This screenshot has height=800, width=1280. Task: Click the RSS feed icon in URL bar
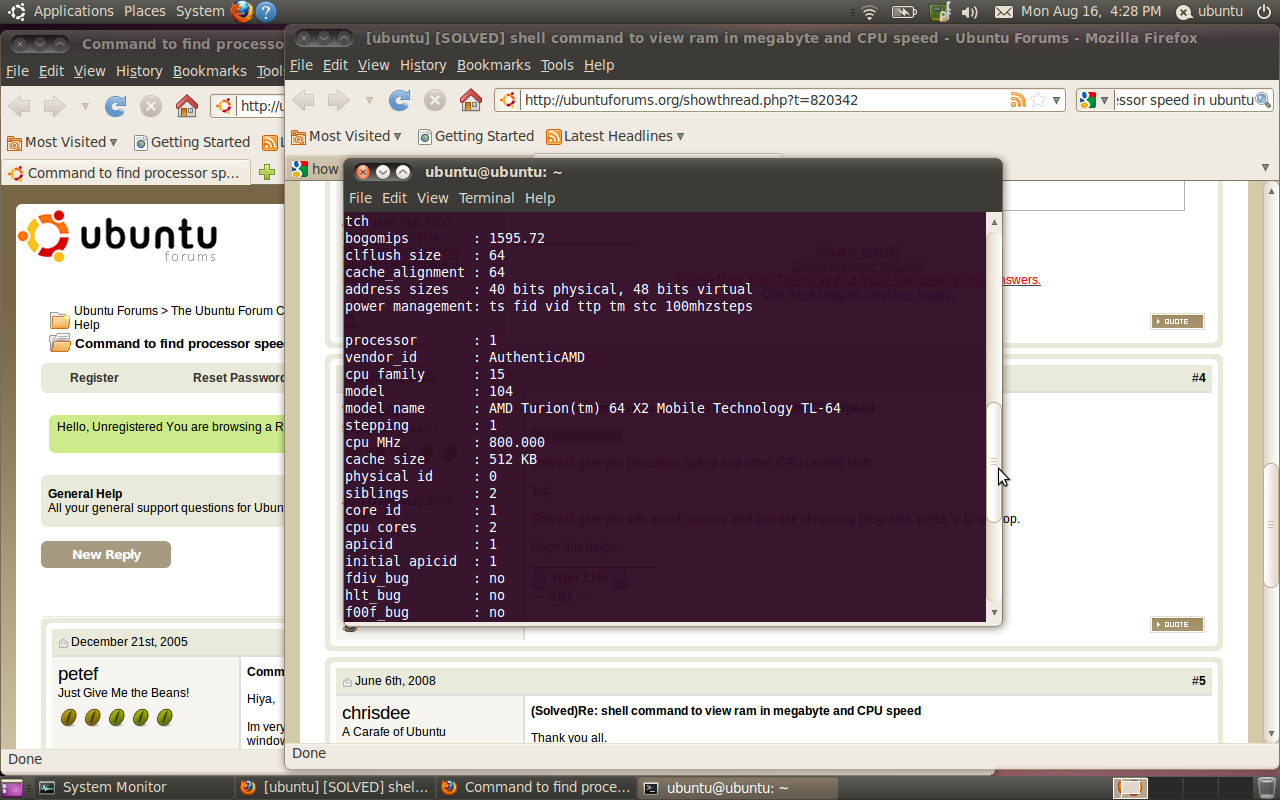pyautogui.click(x=1018, y=100)
